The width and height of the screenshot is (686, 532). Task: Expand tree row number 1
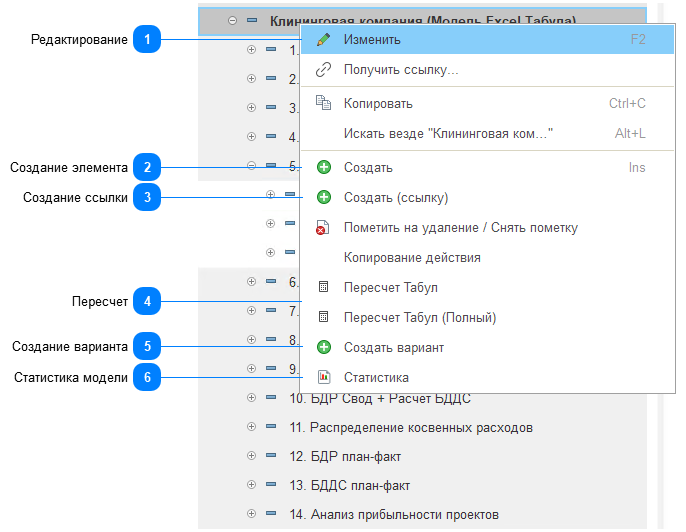click(251, 49)
